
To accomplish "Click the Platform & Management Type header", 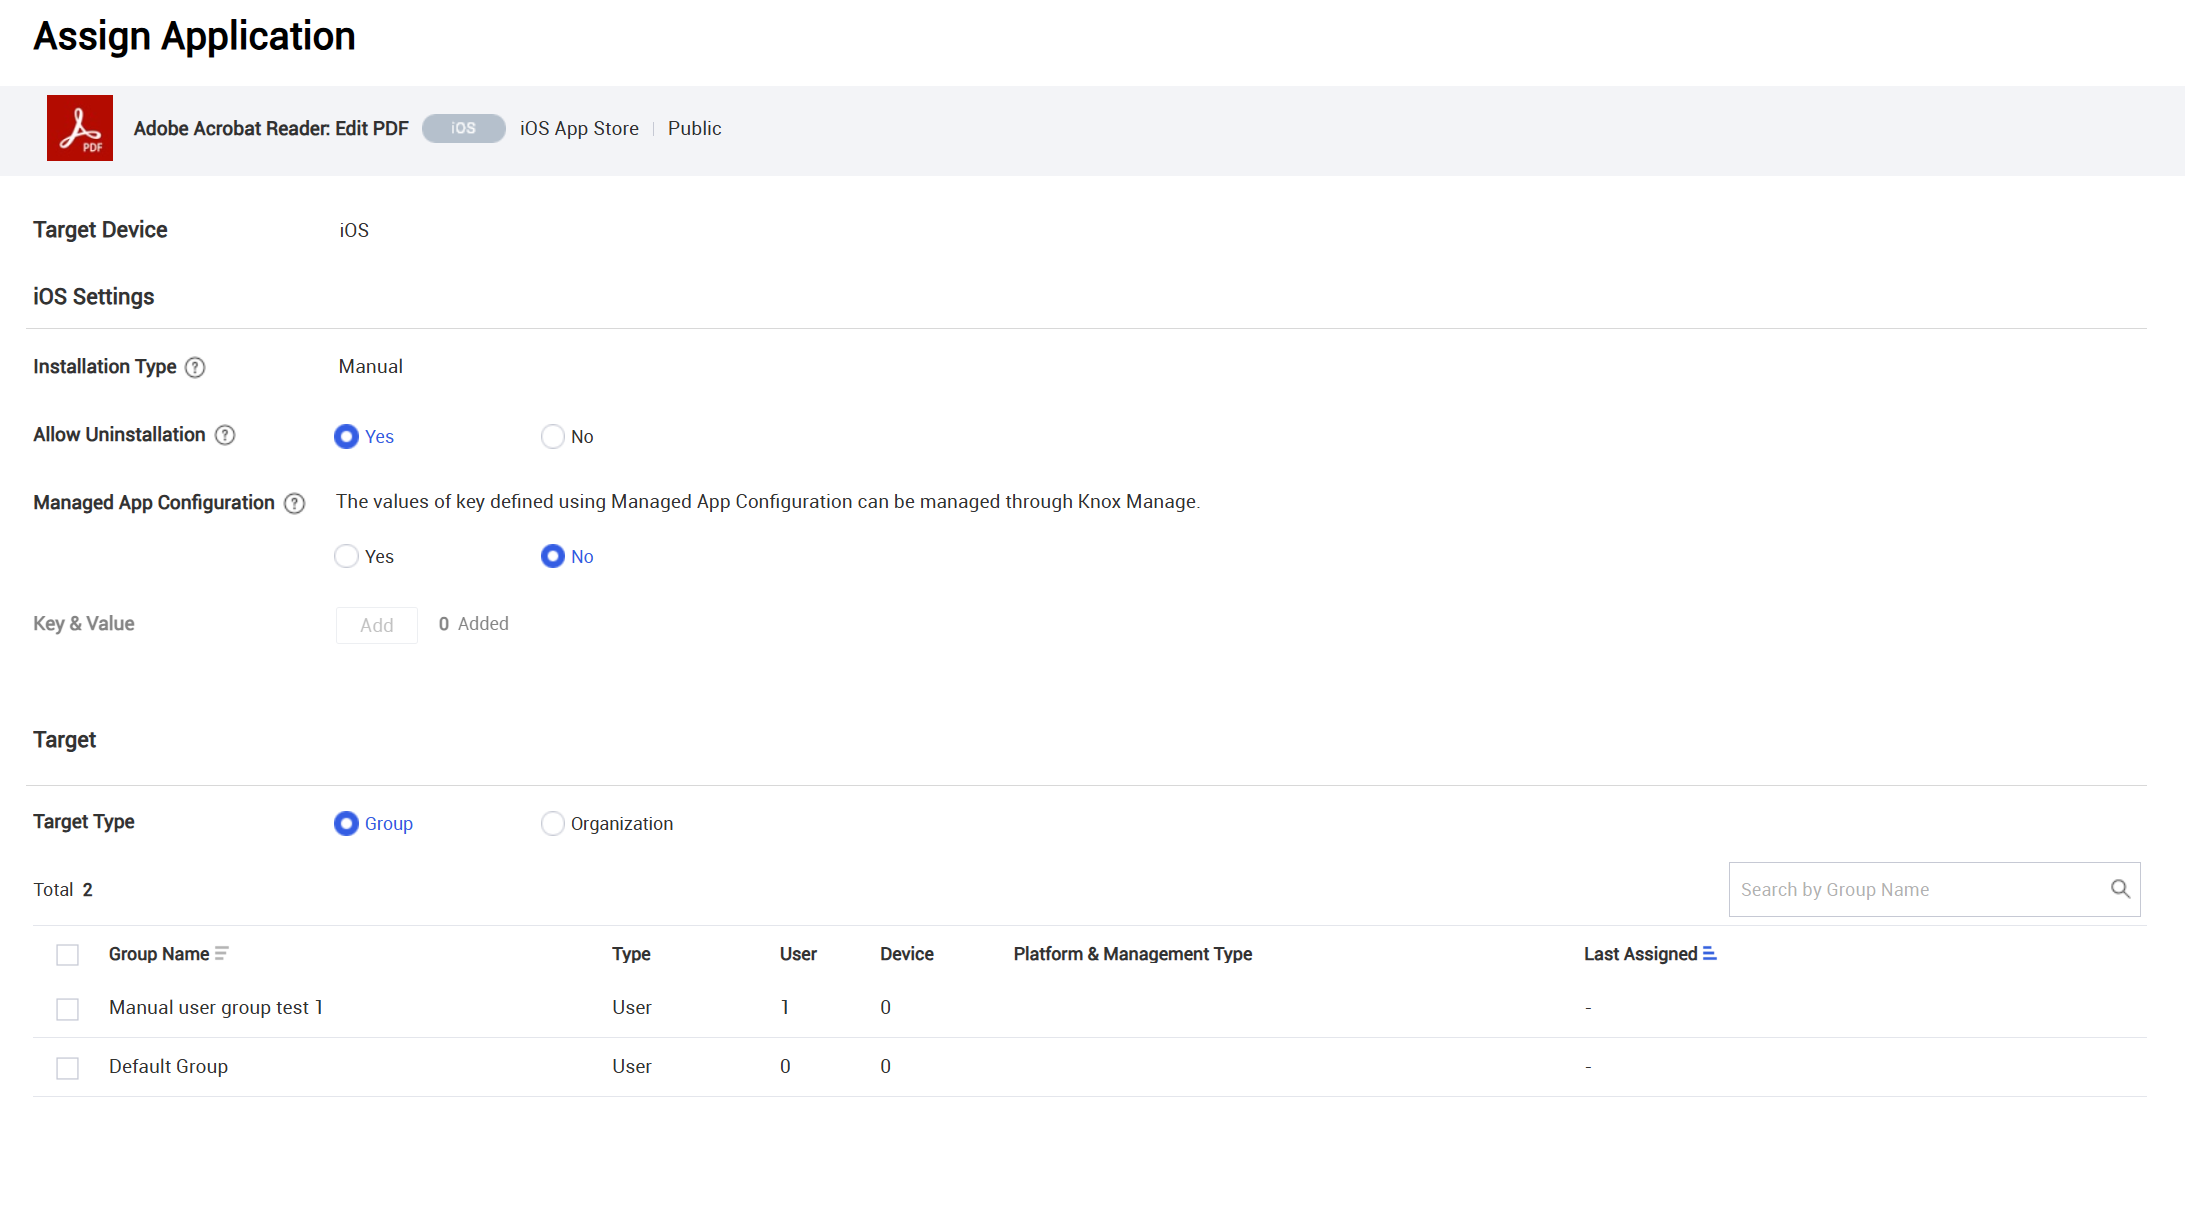I will 1133,954.
